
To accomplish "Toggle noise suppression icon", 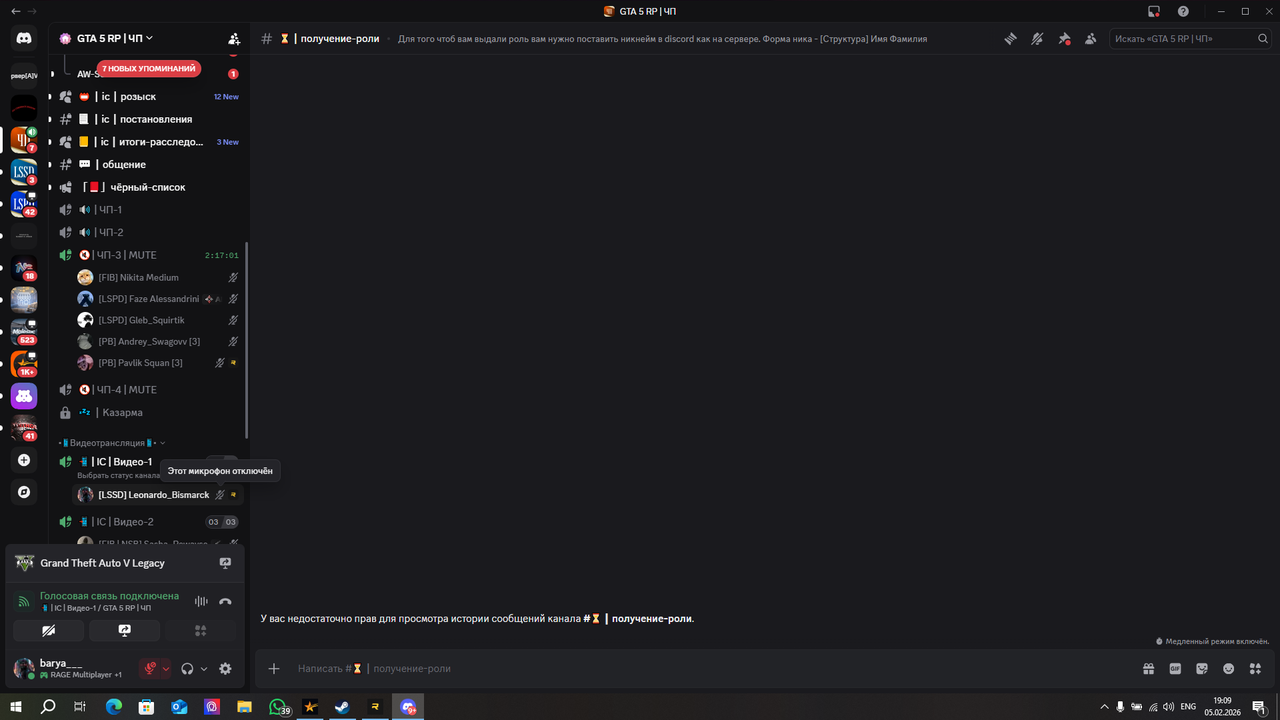I will (x=201, y=602).
